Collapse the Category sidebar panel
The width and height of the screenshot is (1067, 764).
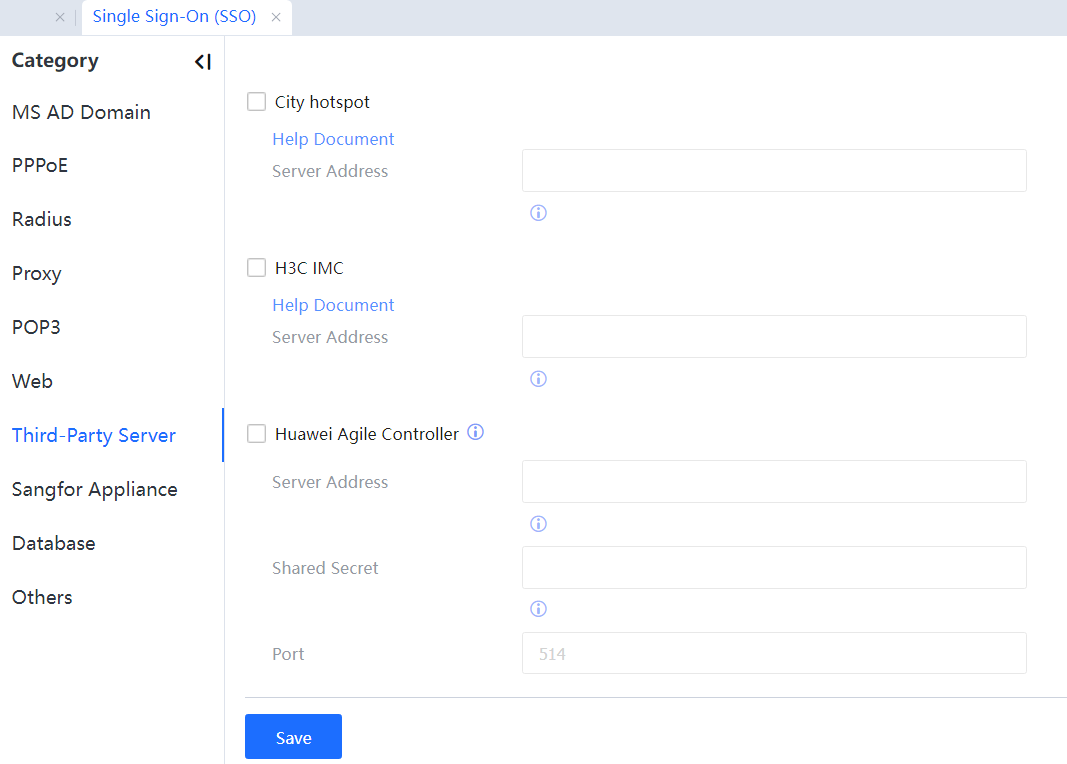click(x=203, y=62)
